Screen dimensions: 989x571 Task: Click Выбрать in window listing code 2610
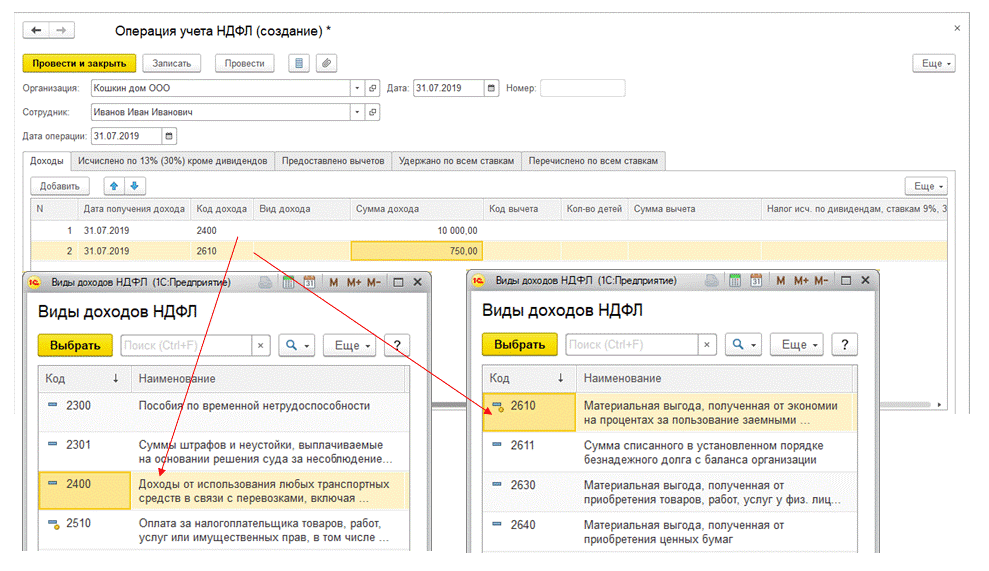[x=519, y=345]
